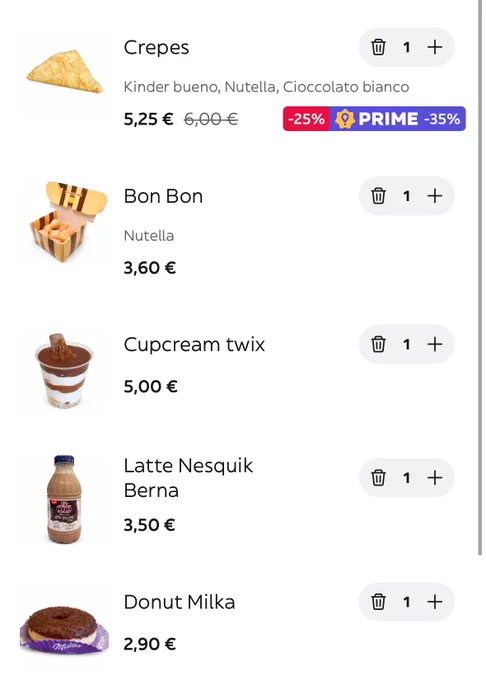Viewport: 486px width, 680px height.
Task: Open the Latte Nesquik bottle image
Action: (x=64, y=499)
